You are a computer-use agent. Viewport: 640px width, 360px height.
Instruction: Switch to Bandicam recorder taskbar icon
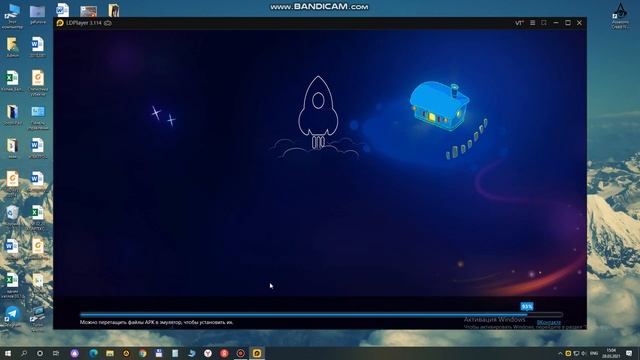coord(240,353)
